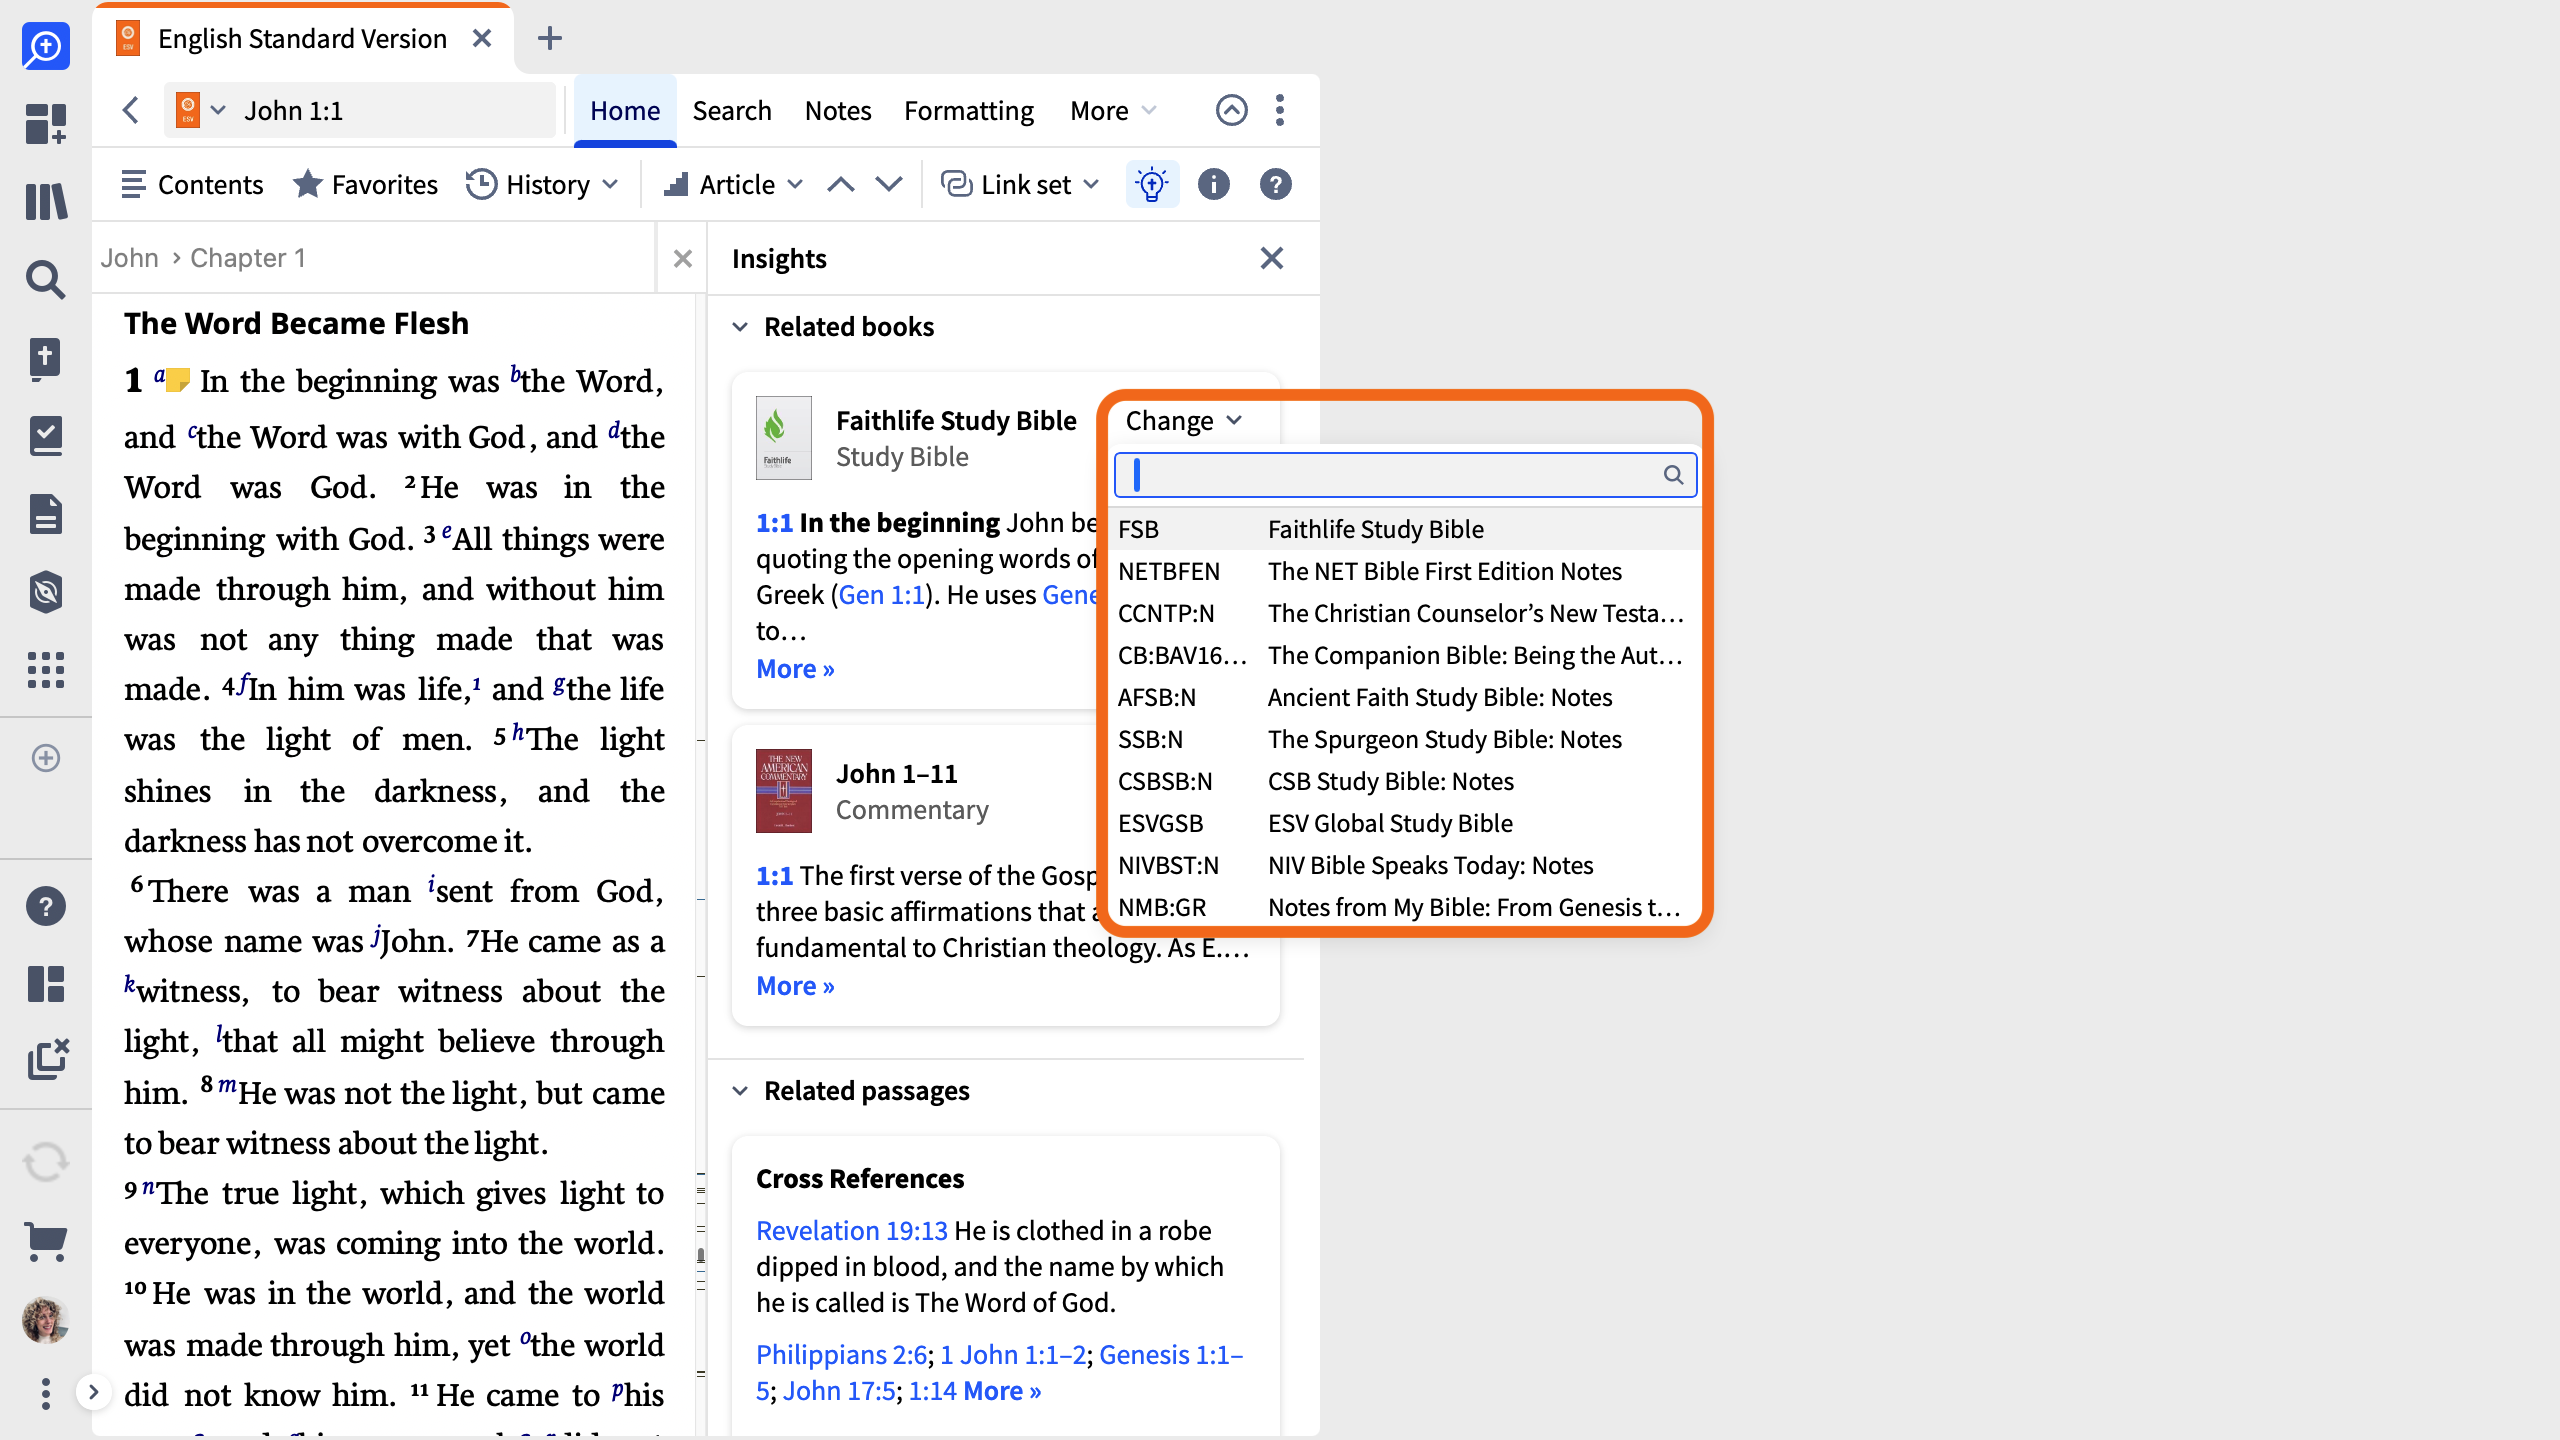Open a new tab with the plus button
The image size is (2560, 1440).
pyautogui.click(x=550, y=39)
